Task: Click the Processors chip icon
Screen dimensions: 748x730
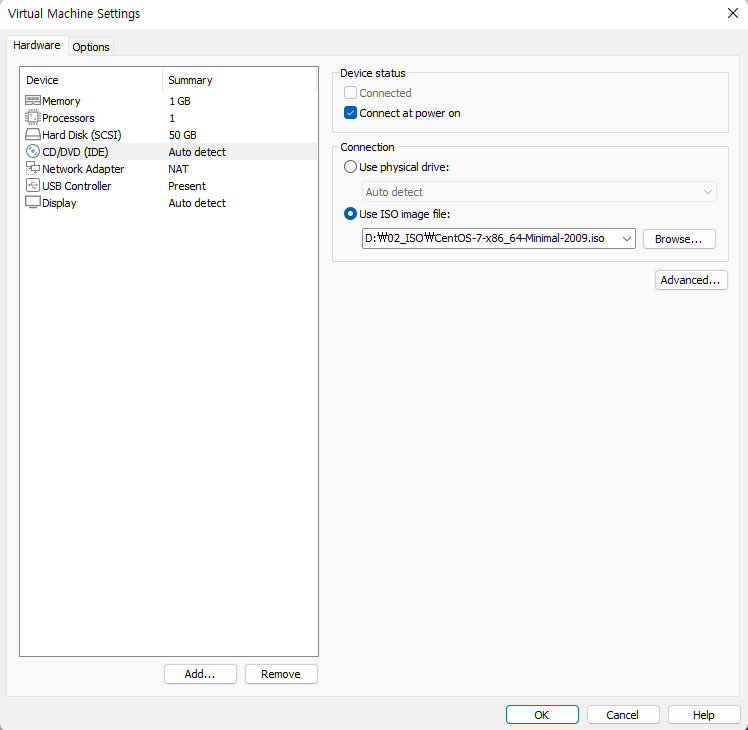Action: pyautogui.click(x=32, y=117)
